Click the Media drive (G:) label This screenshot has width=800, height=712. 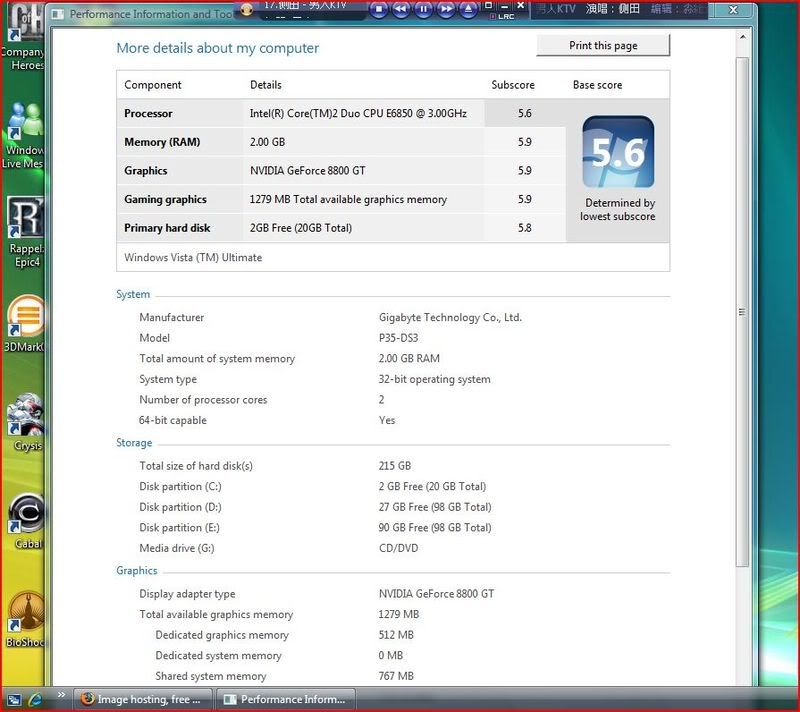point(177,548)
